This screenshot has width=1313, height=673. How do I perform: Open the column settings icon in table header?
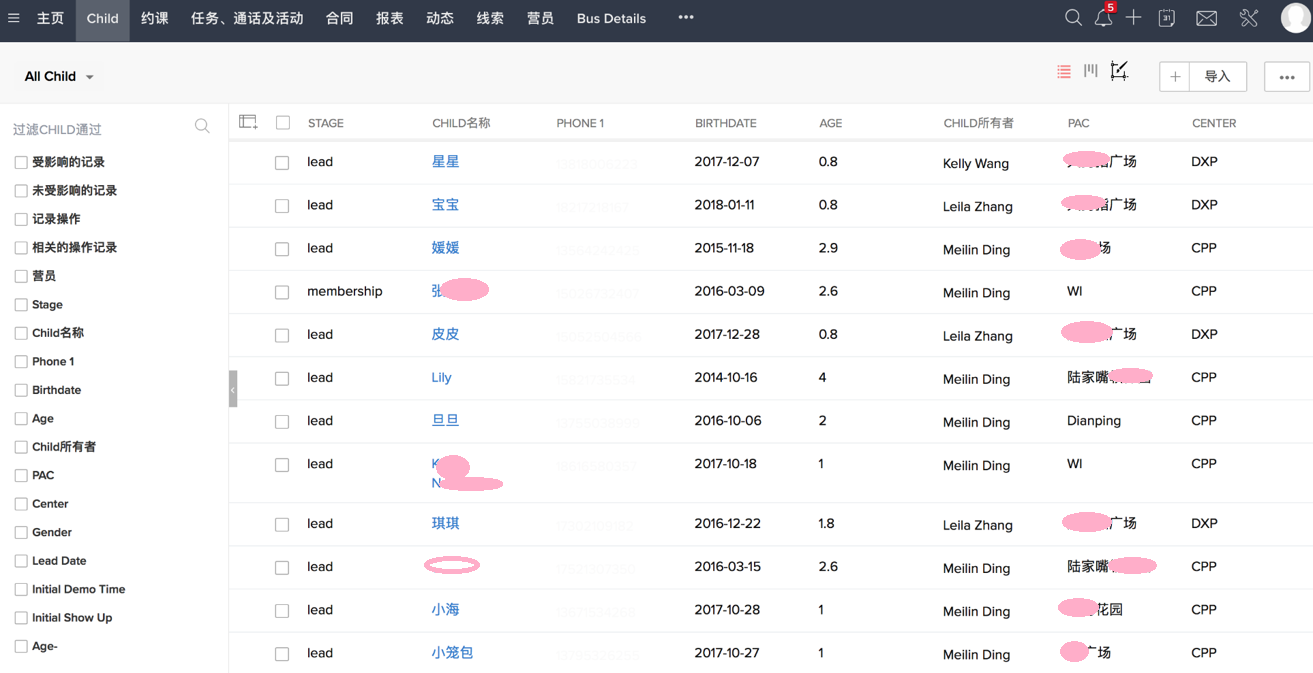[x=248, y=122]
